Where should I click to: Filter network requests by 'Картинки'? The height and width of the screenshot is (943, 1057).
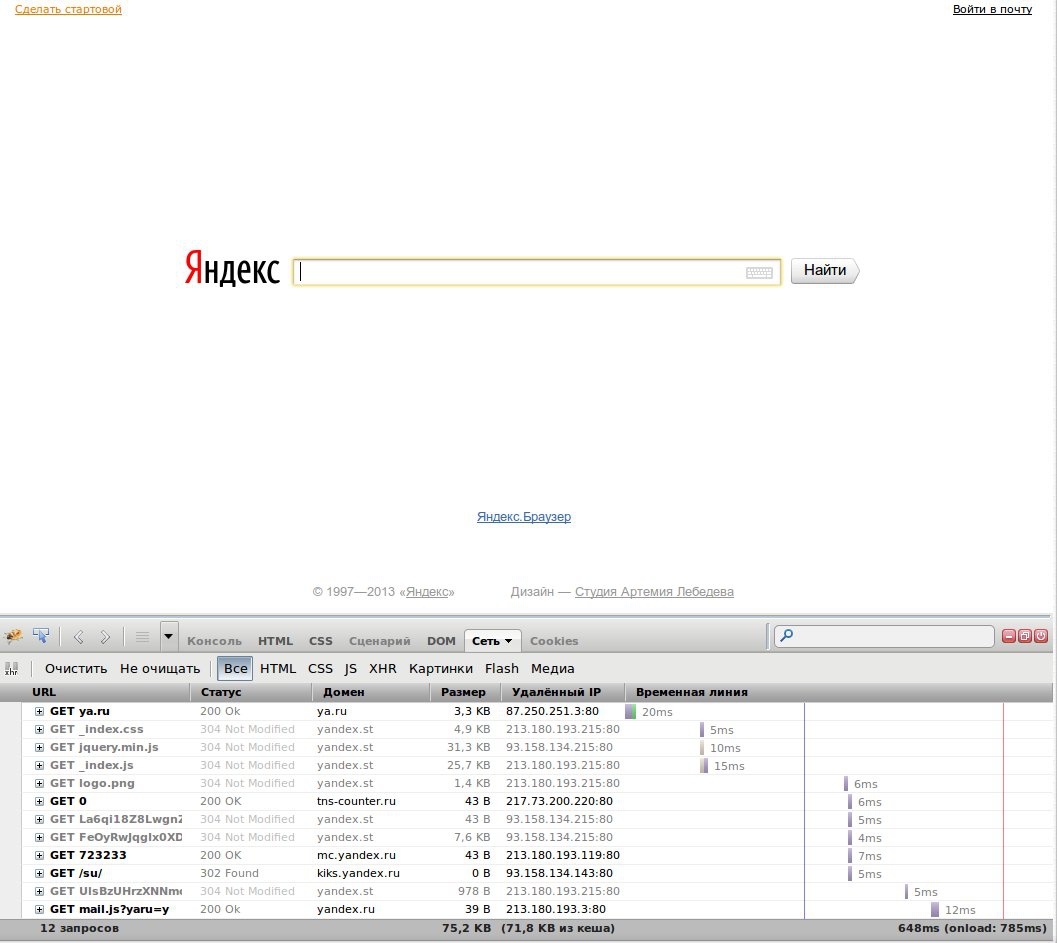click(x=440, y=668)
